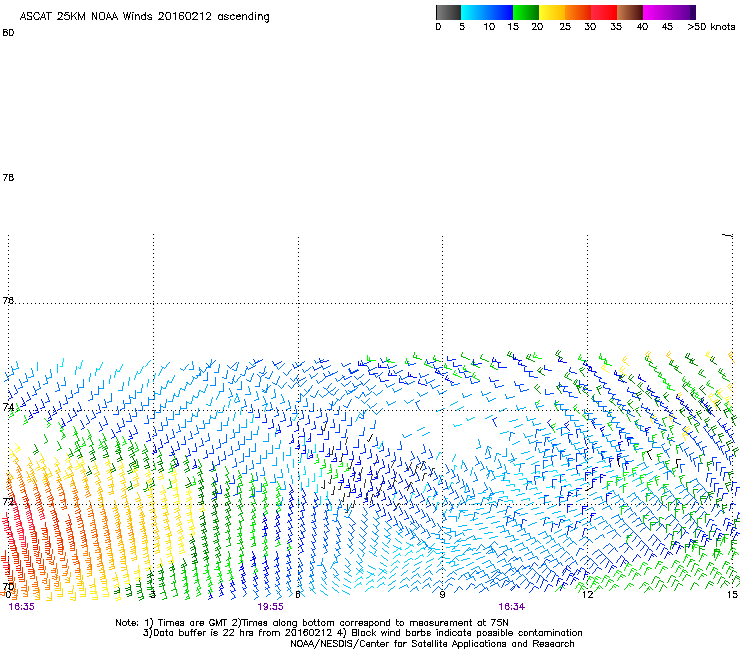Click the 3 longitude axis label
Viewport: 740px width, 650px height.
[x=152, y=594]
